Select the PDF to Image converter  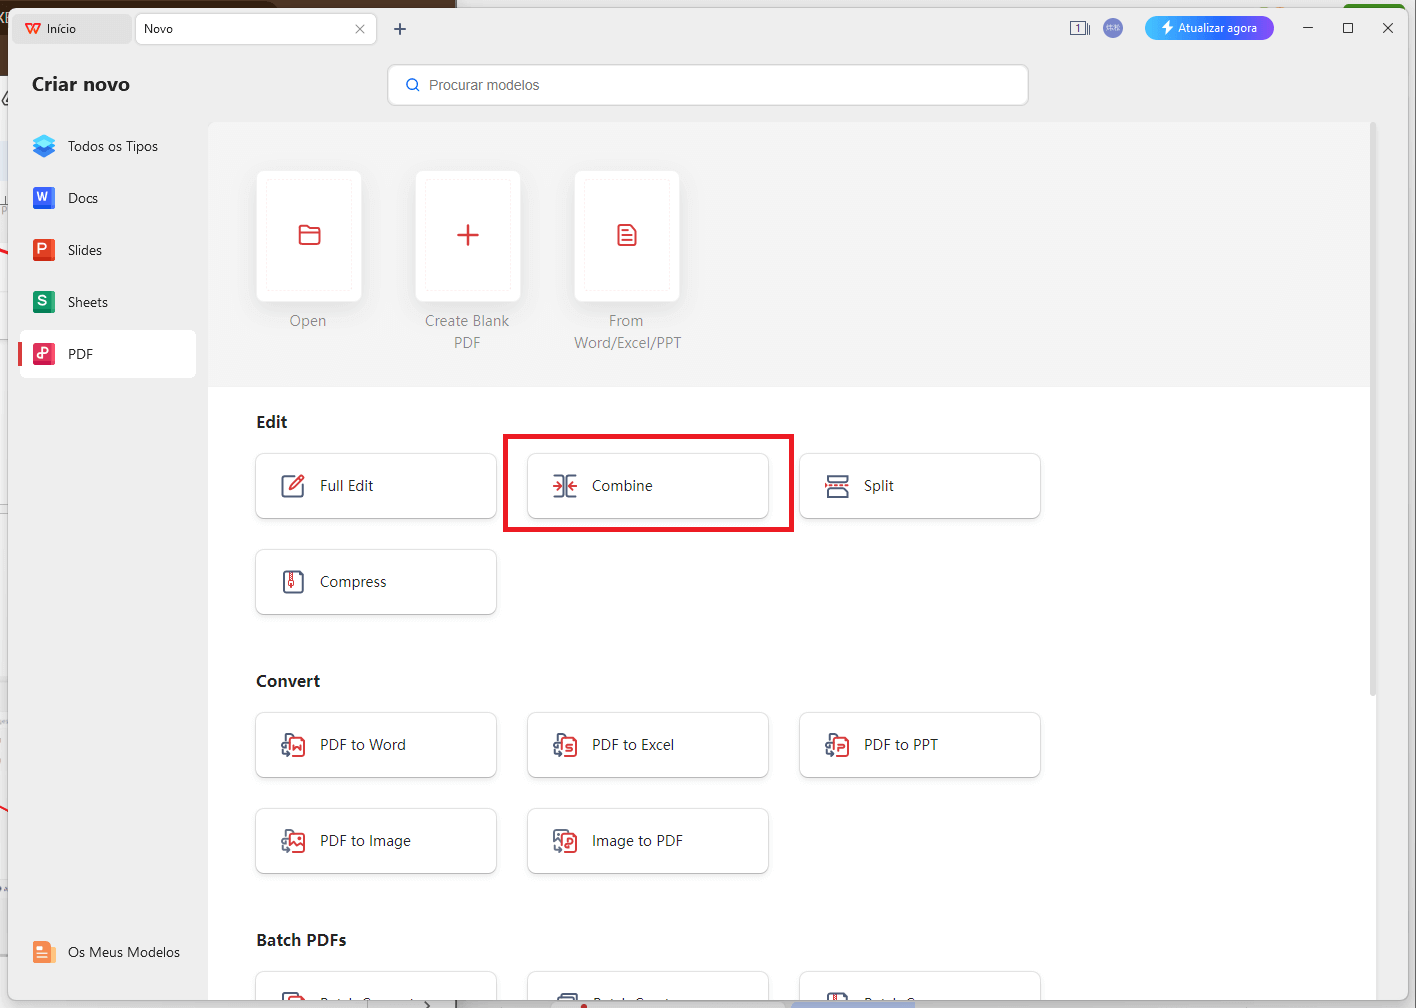click(x=375, y=840)
